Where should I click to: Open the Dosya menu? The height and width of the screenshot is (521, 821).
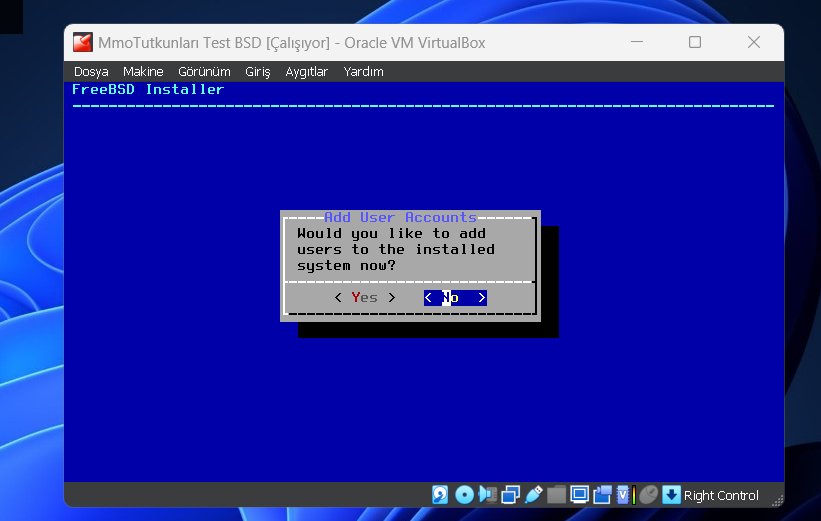pos(91,72)
